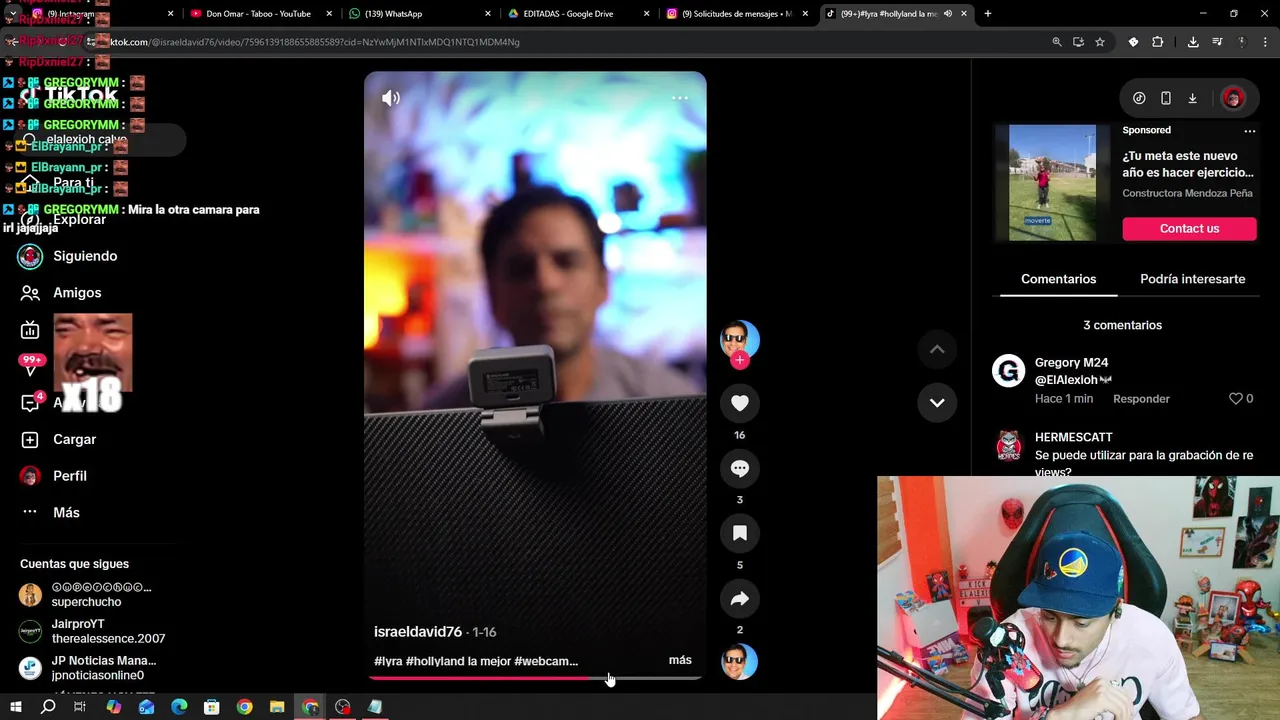
Task: Open the three-dot options on the video
Action: (680, 98)
